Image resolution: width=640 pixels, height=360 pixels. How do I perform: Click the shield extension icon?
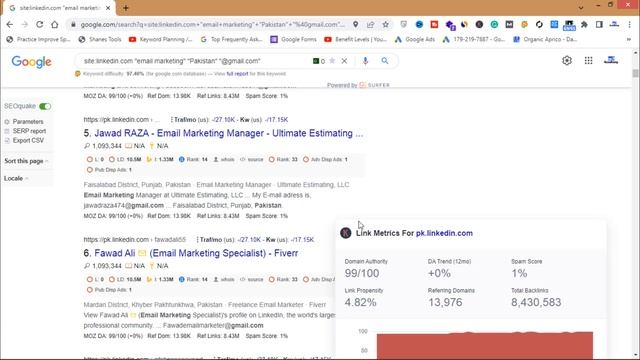pos(404,24)
